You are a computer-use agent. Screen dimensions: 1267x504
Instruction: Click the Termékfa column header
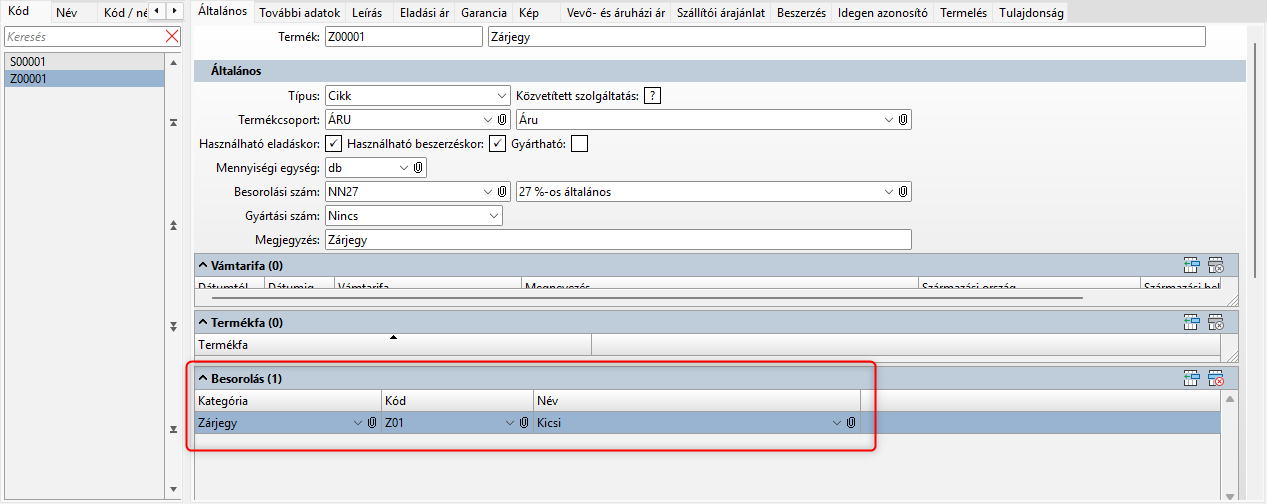point(393,345)
